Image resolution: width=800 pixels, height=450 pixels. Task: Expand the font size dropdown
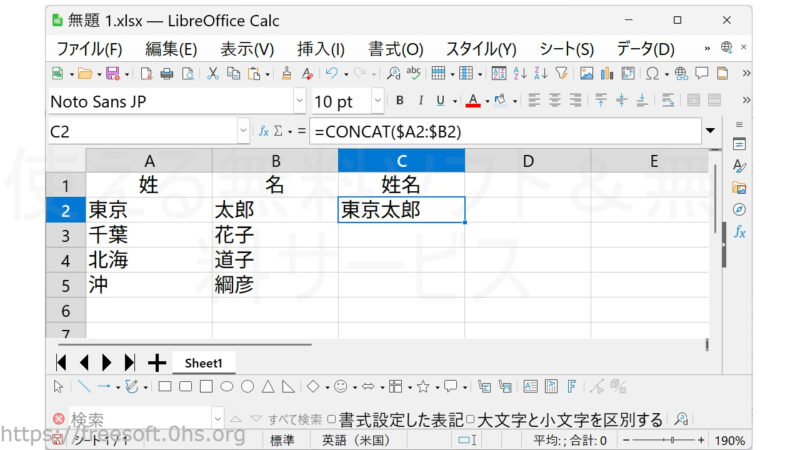(x=377, y=101)
